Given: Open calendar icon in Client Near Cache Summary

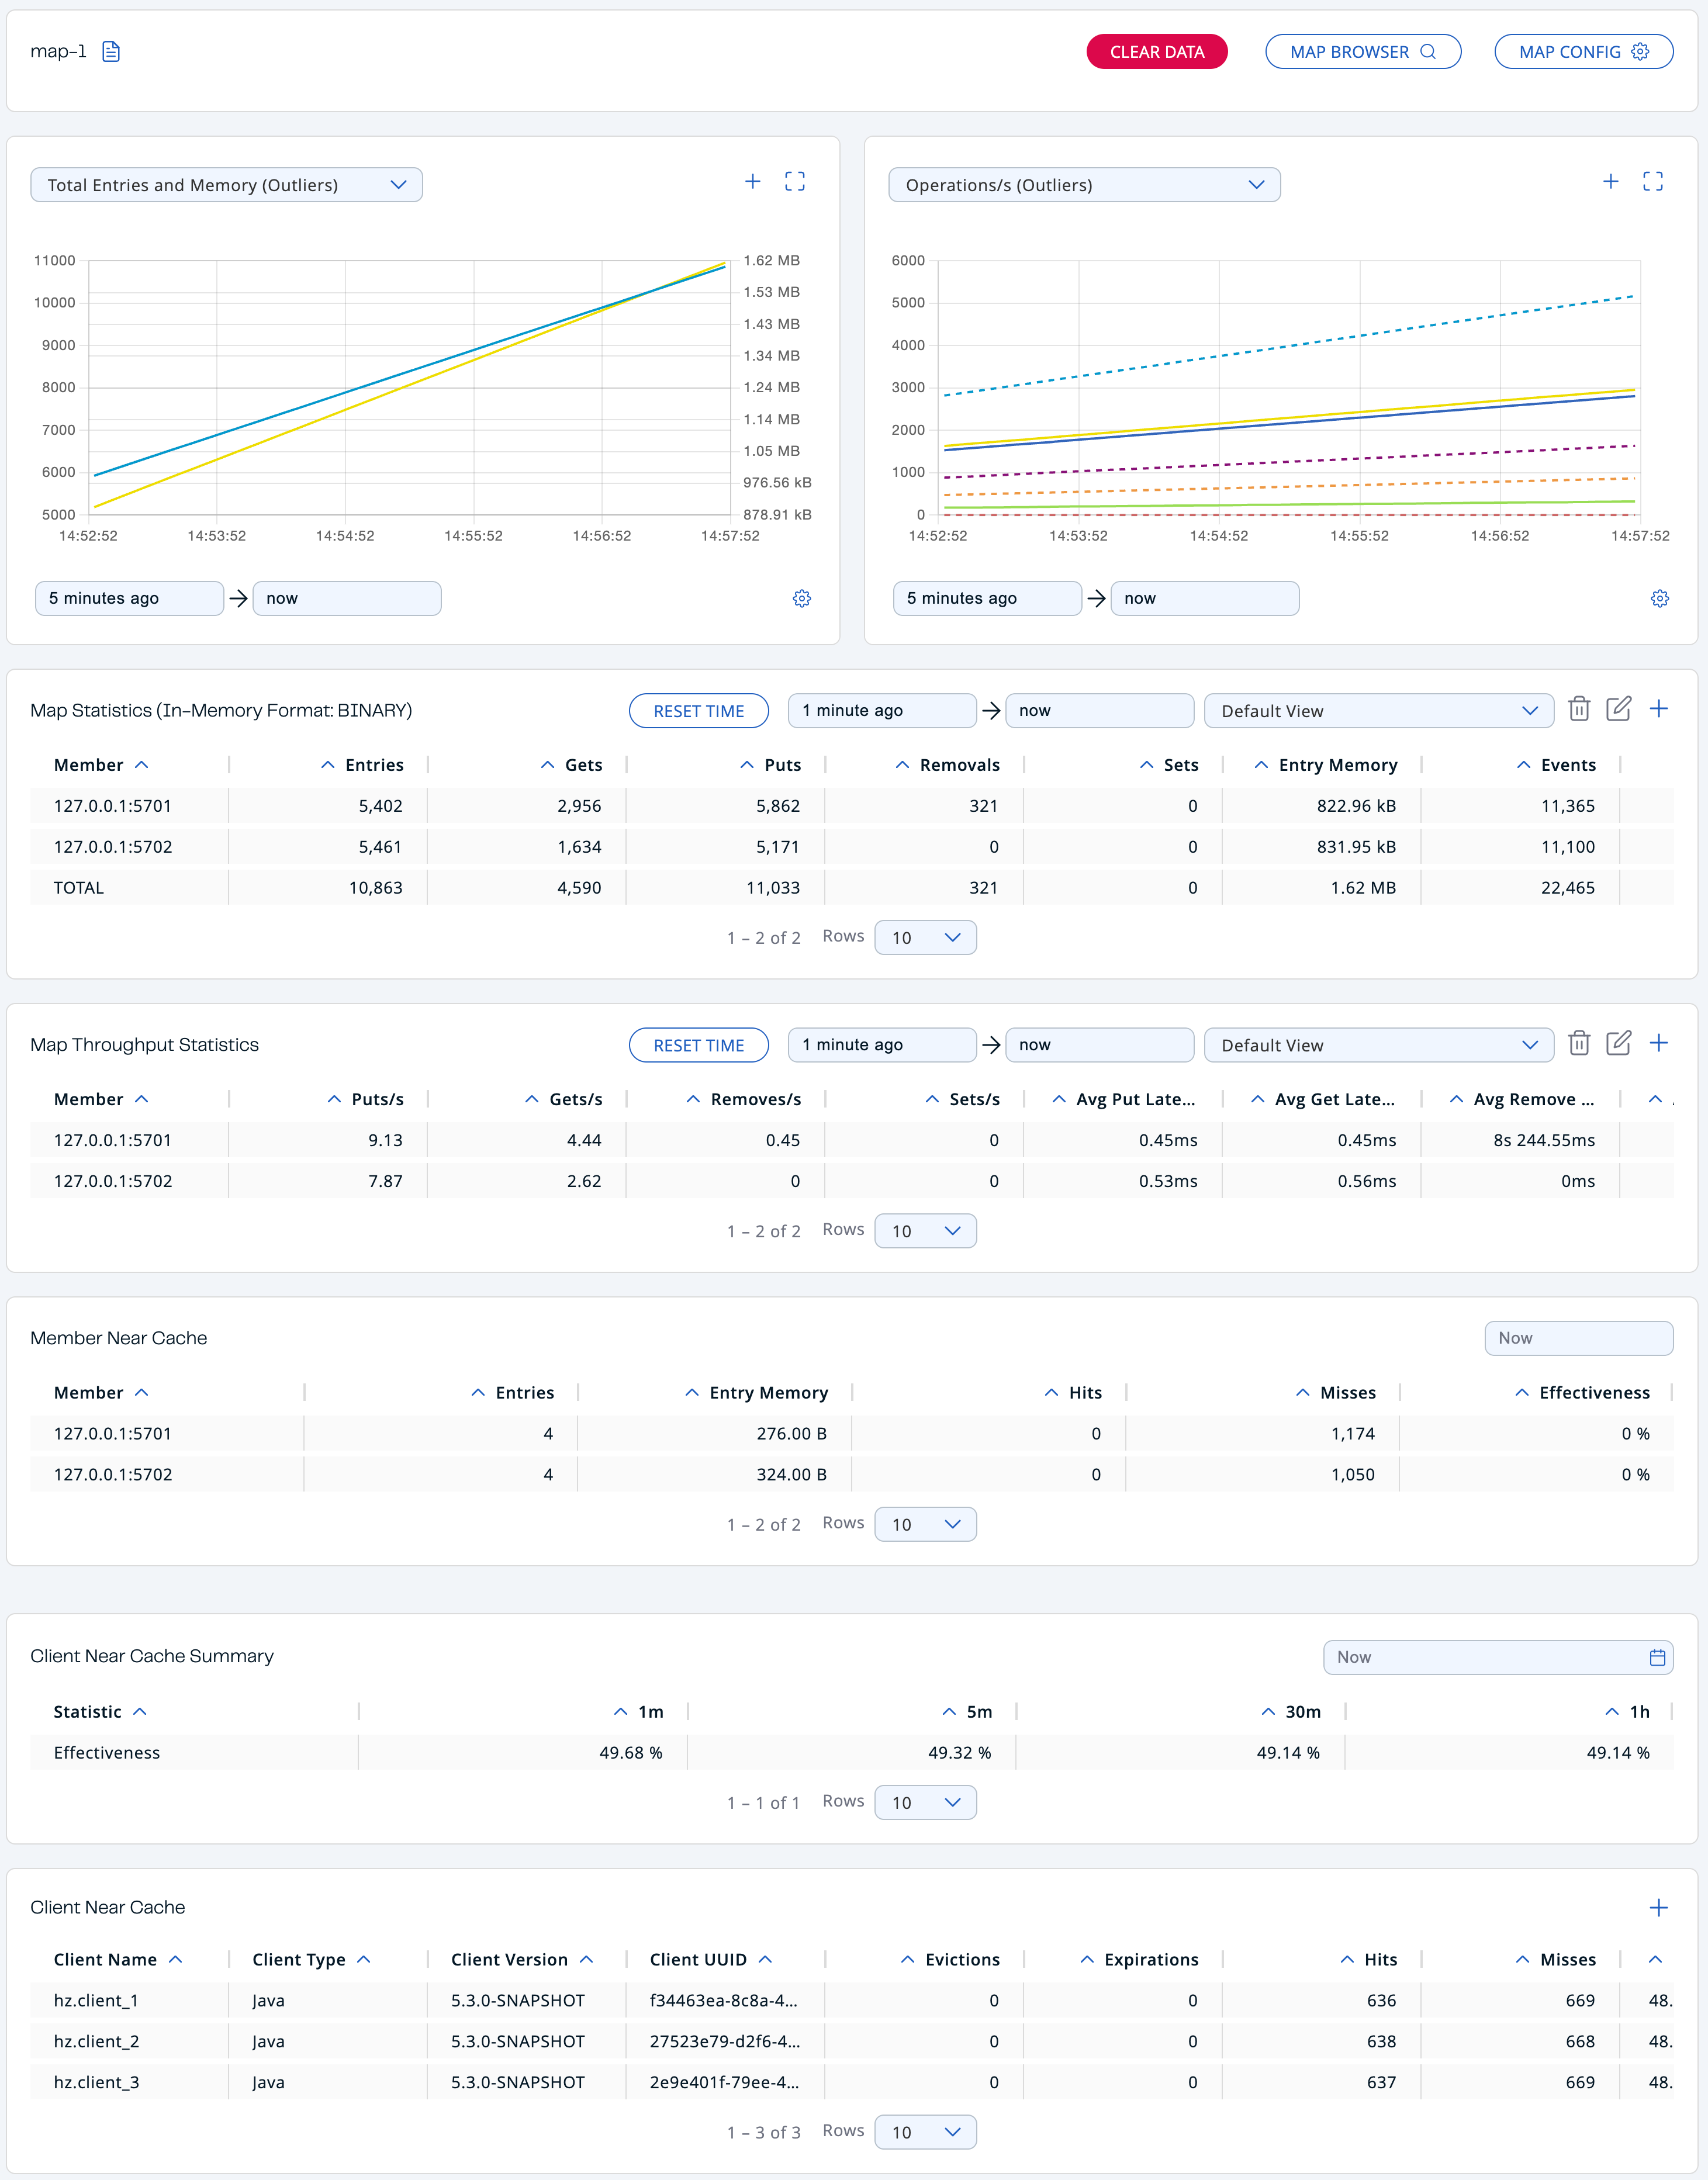Looking at the screenshot, I should coord(1657,1658).
